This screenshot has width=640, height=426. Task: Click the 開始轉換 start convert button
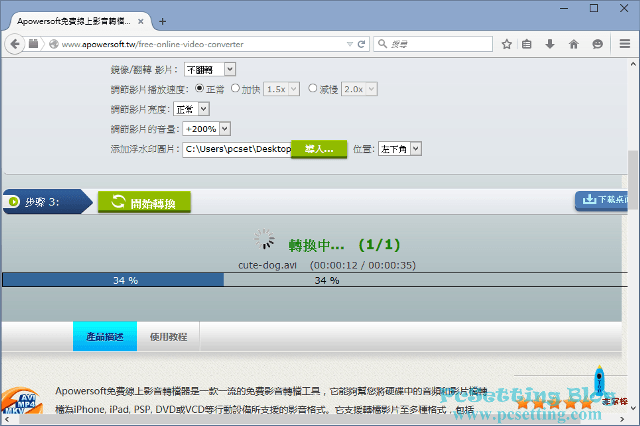pos(144,202)
